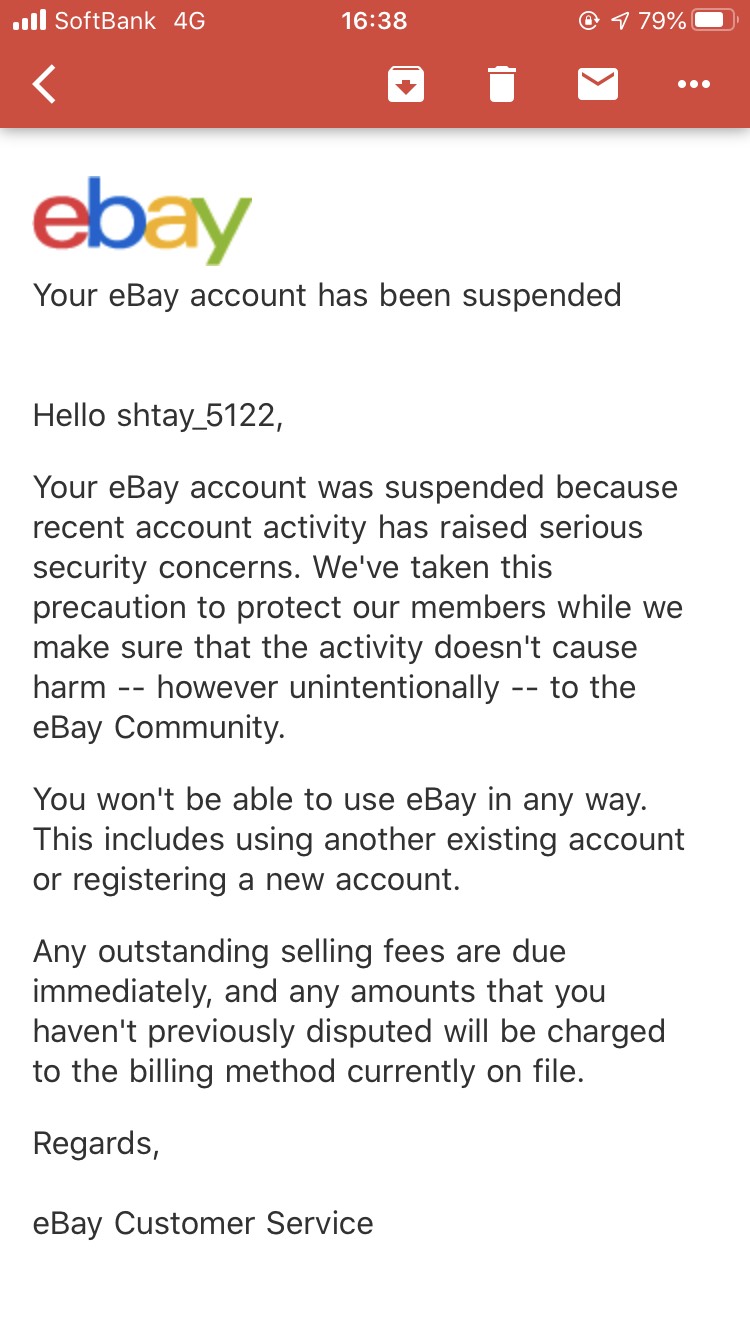
Task: Tap the 'eBay Community.' text
Action: (159, 727)
